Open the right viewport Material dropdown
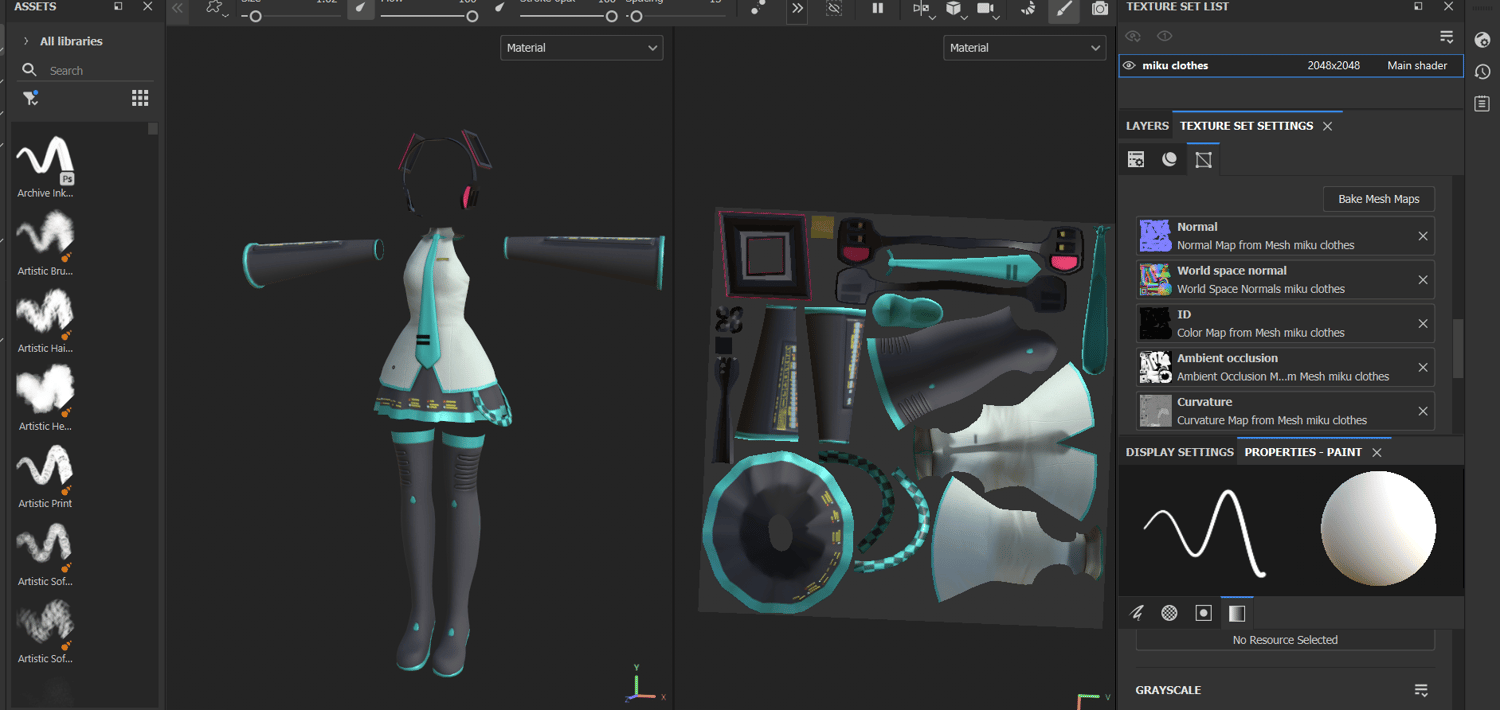Viewport: 1500px width, 710px height. pyautogui.click(x=1024, y=48)
